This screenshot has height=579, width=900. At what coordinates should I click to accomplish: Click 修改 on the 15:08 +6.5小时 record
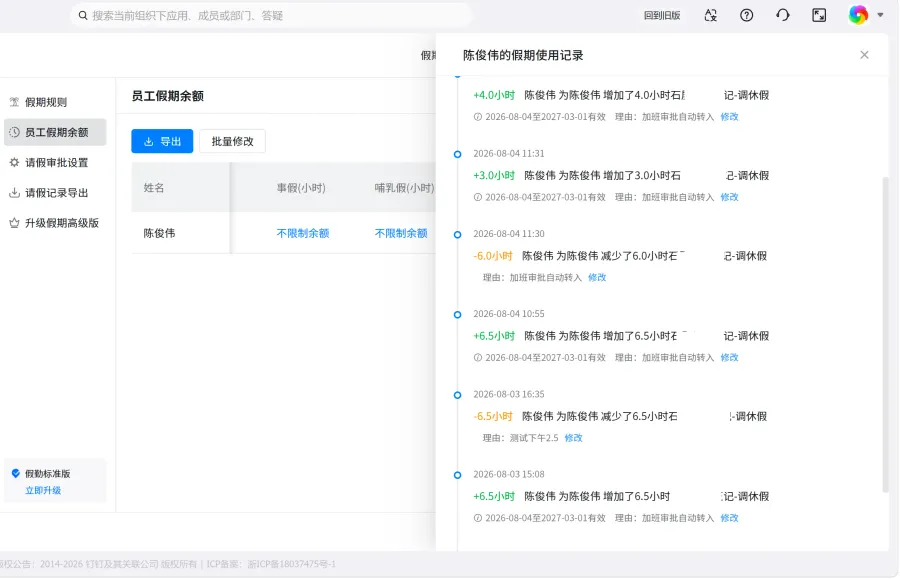coord(730,518)
